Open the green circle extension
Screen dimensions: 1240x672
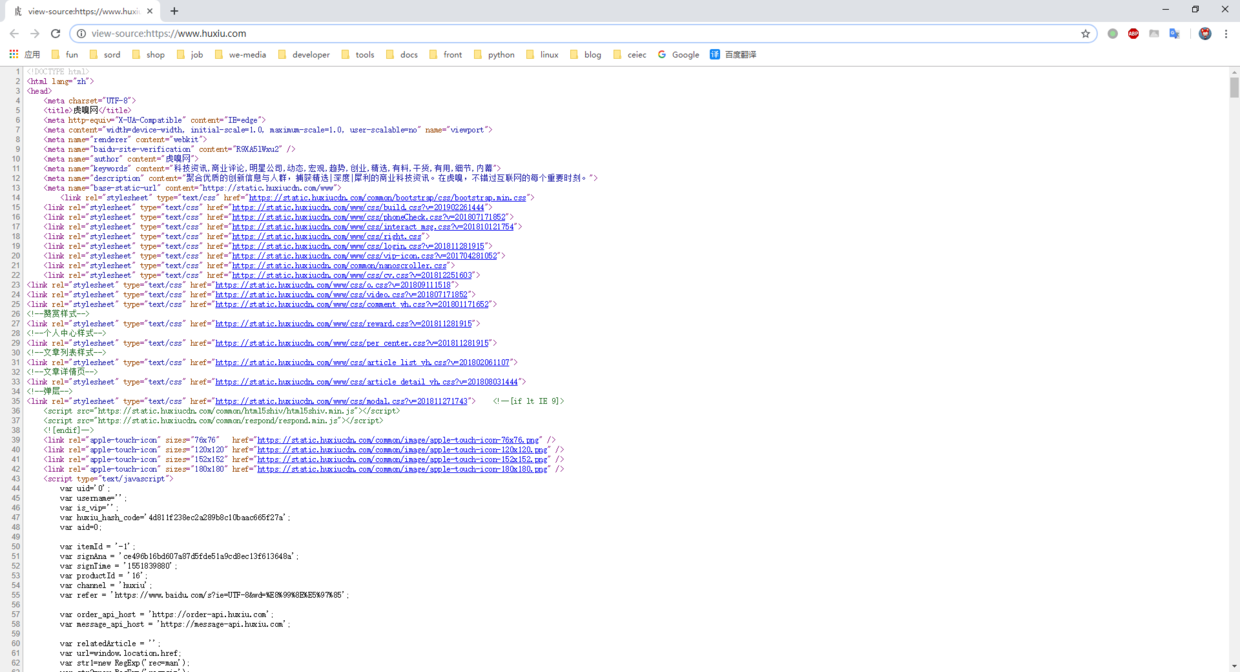[x=1112, y=33]
